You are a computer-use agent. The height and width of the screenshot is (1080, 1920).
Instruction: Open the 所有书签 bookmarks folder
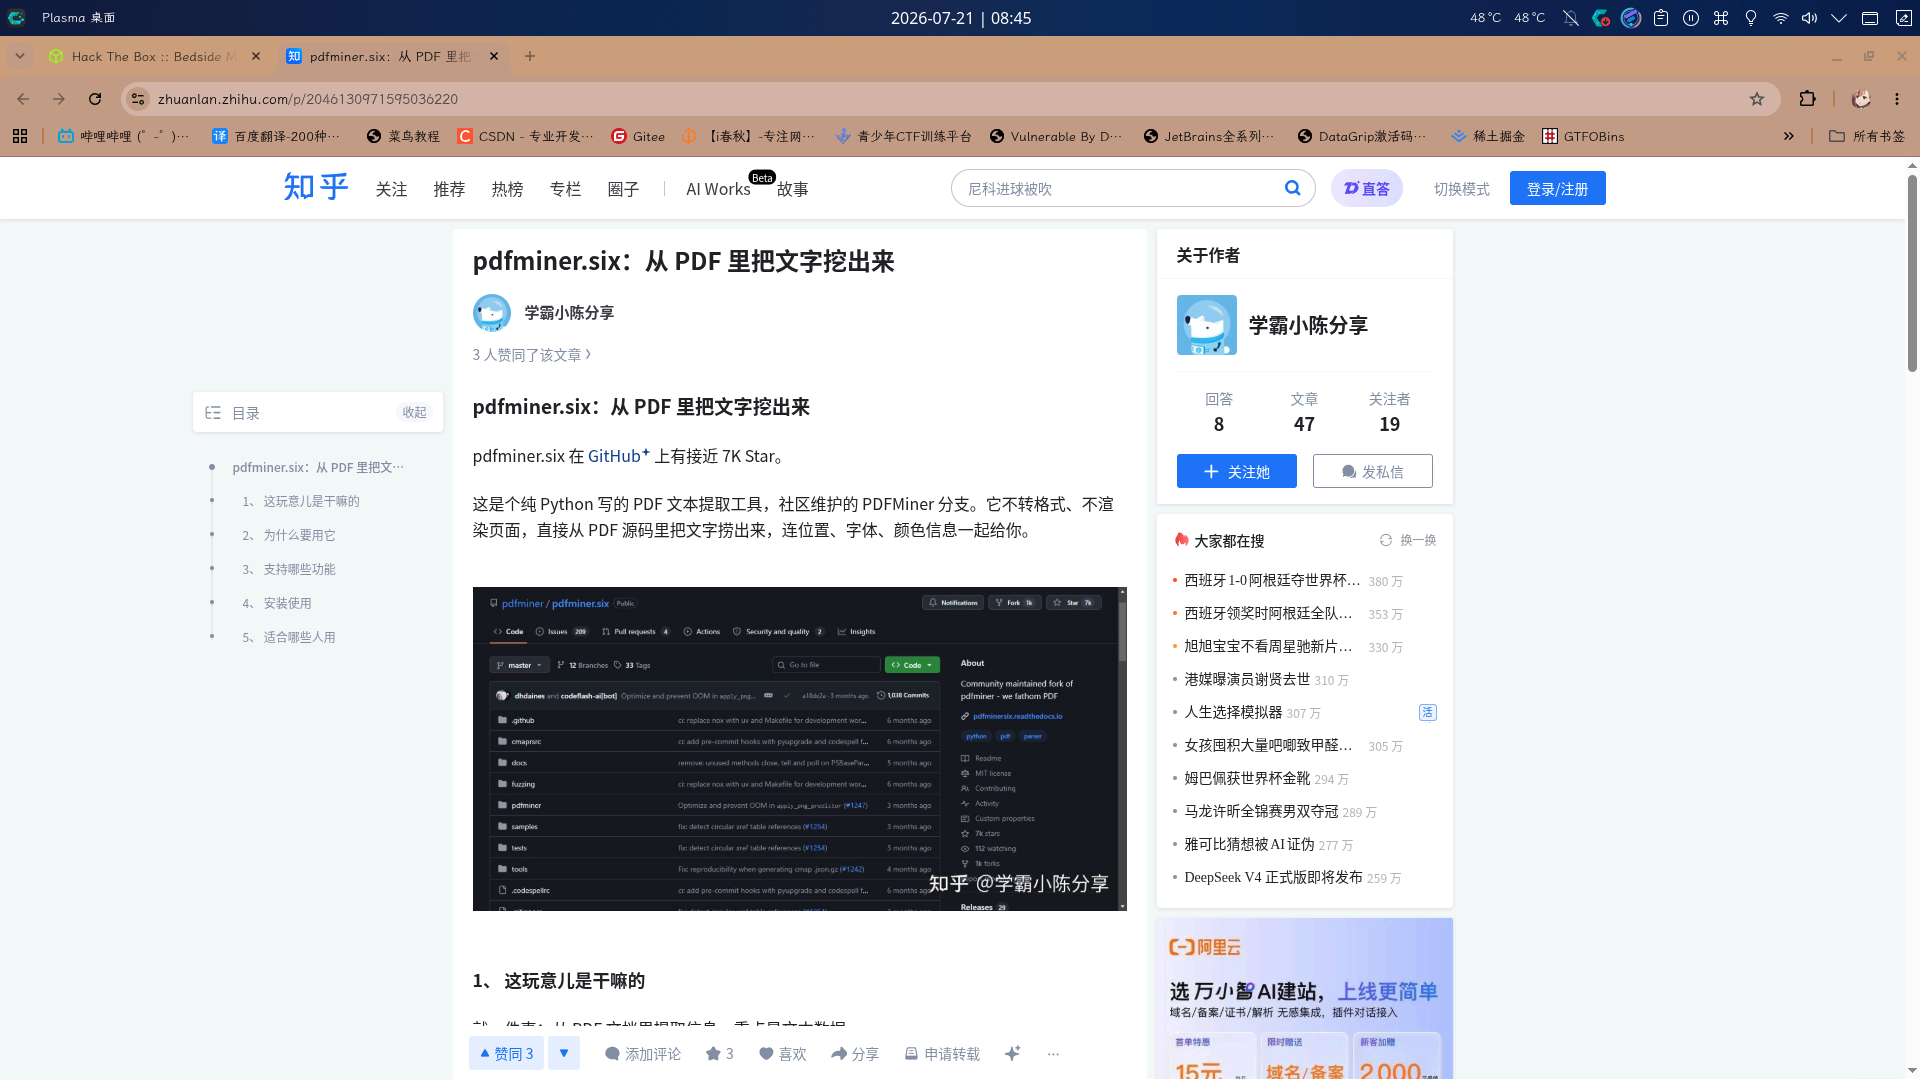point(1866,136)
